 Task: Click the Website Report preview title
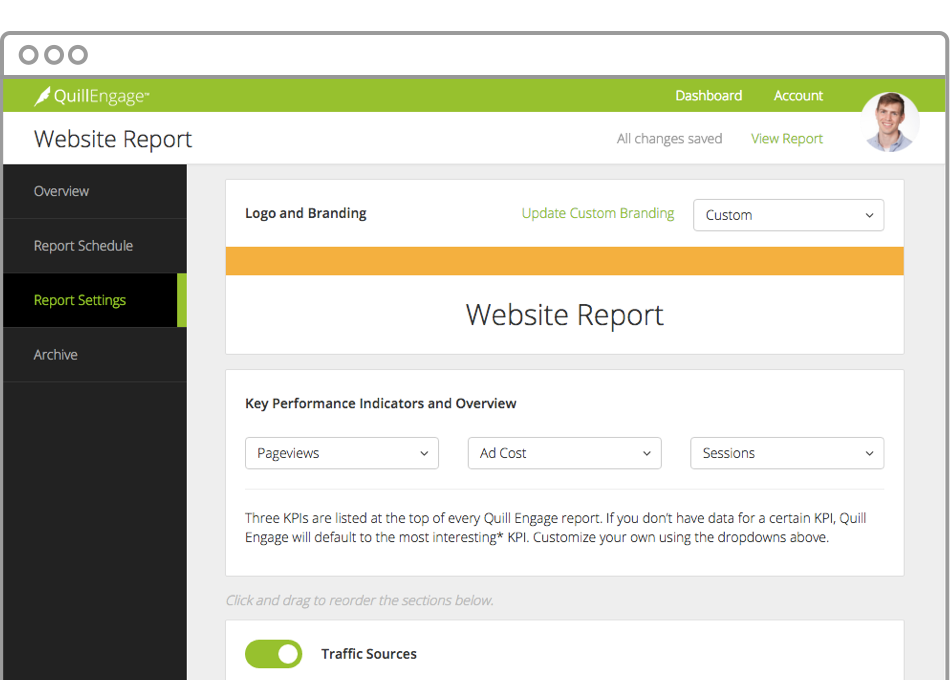(565, 315)
